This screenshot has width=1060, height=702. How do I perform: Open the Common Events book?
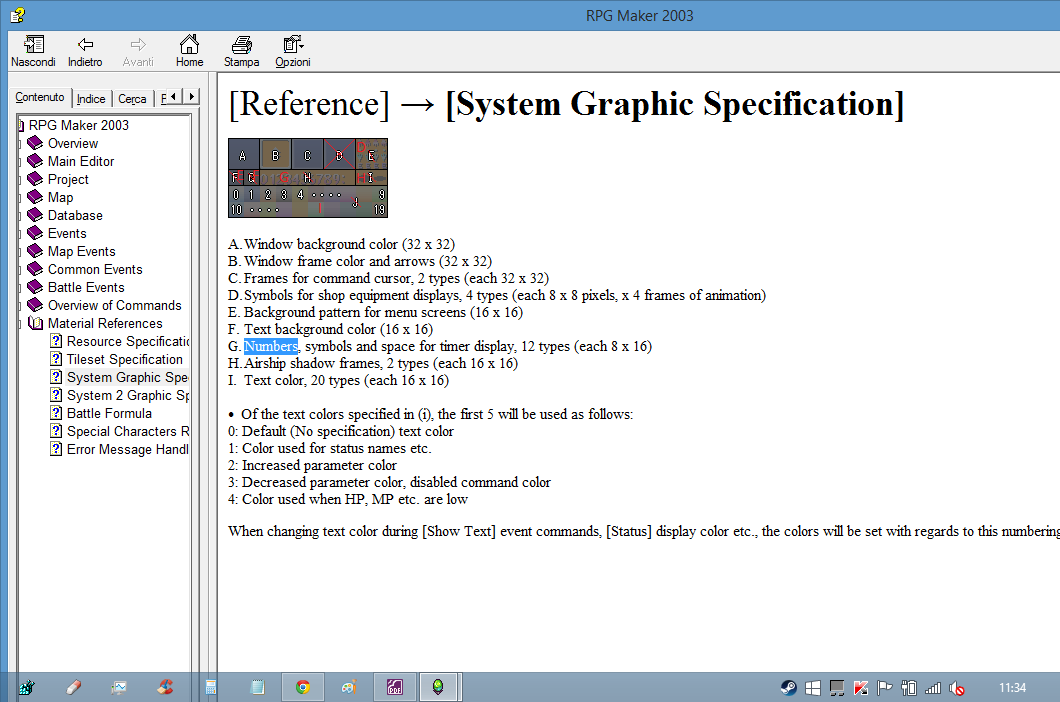[x=95, y=269]
